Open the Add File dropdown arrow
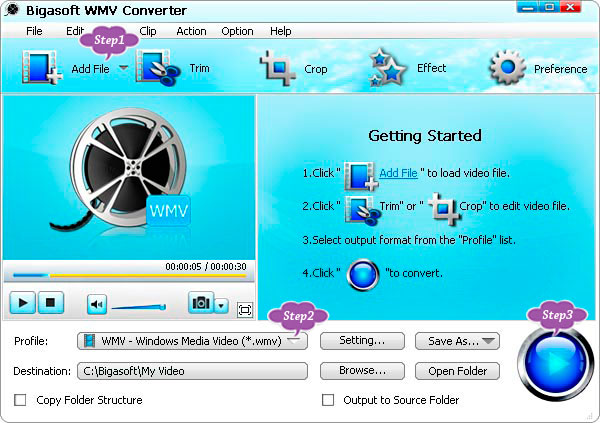The height and width of the screenshot is (423, 600). (123, 68)
